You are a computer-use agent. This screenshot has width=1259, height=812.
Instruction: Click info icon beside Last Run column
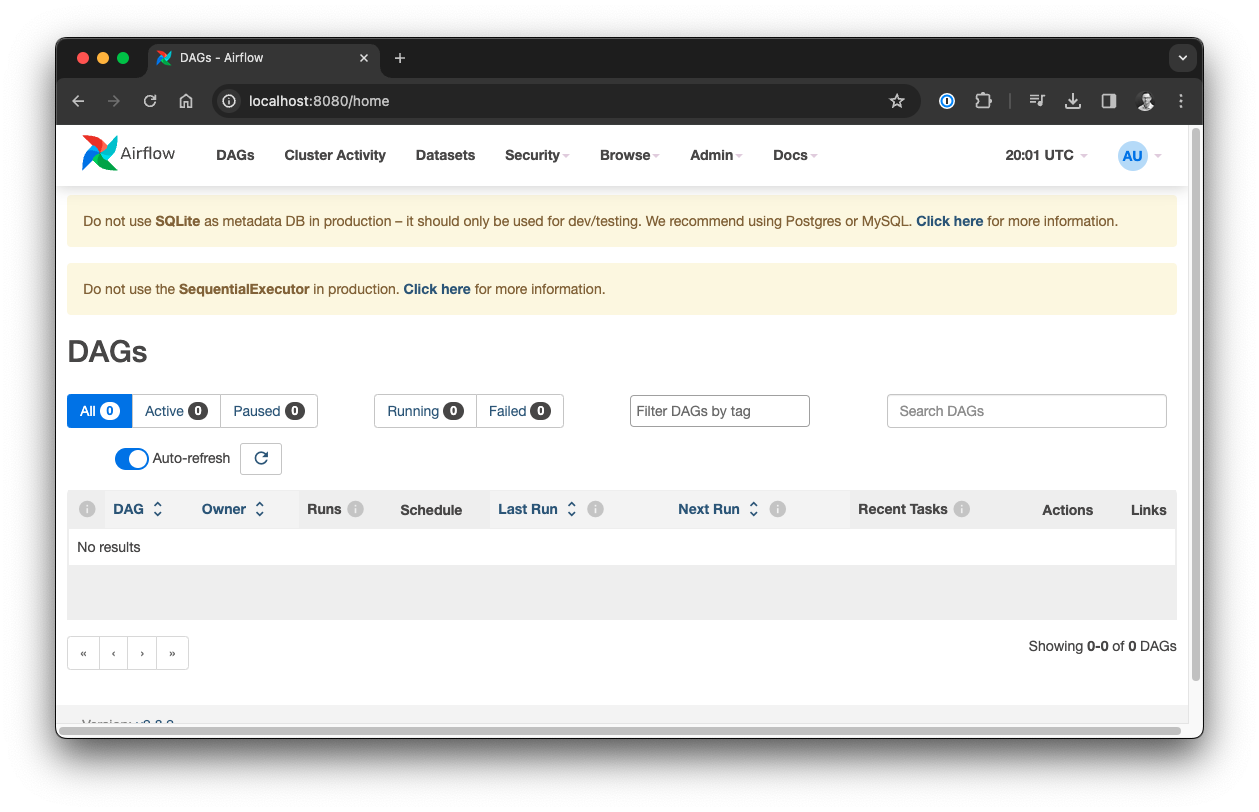(x=595, y=509)
